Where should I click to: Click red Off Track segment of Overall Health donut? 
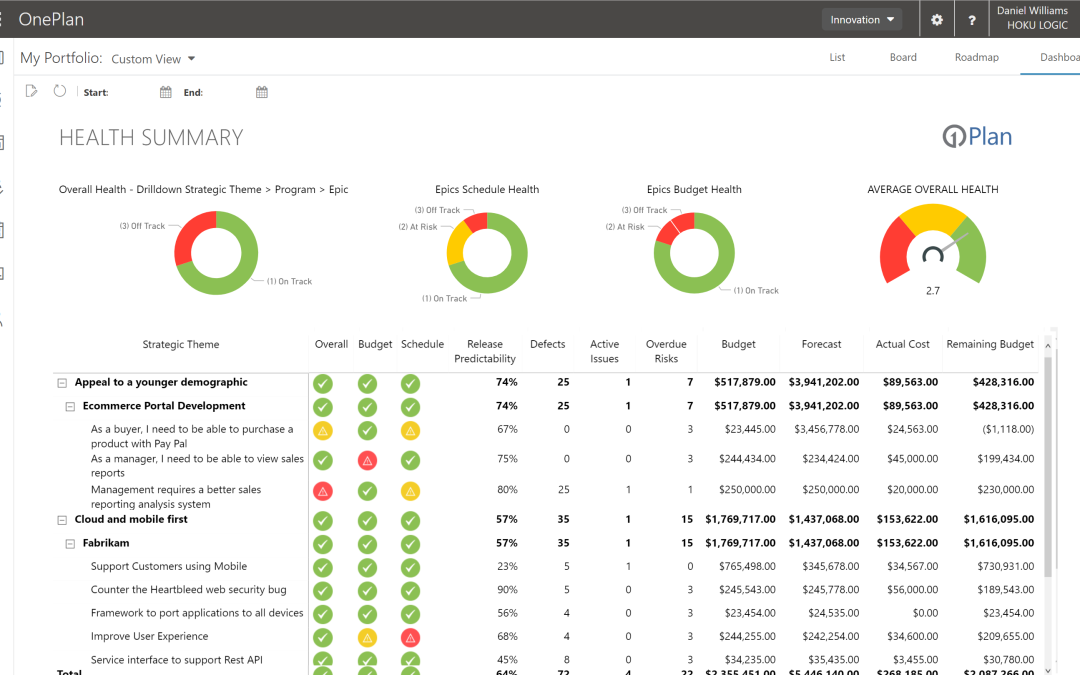(x=185, y=240)
